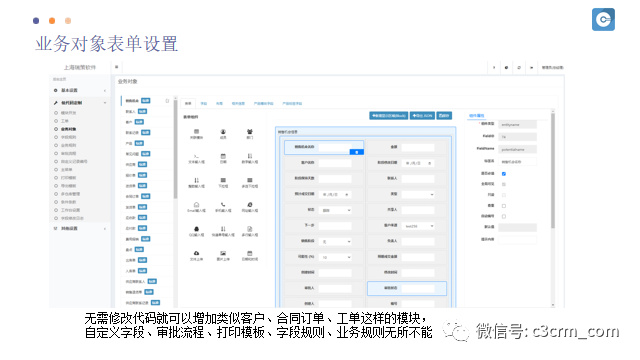The image size is (640, 360).
Task: Click the 导出JSON button
Action: (422, 116)
